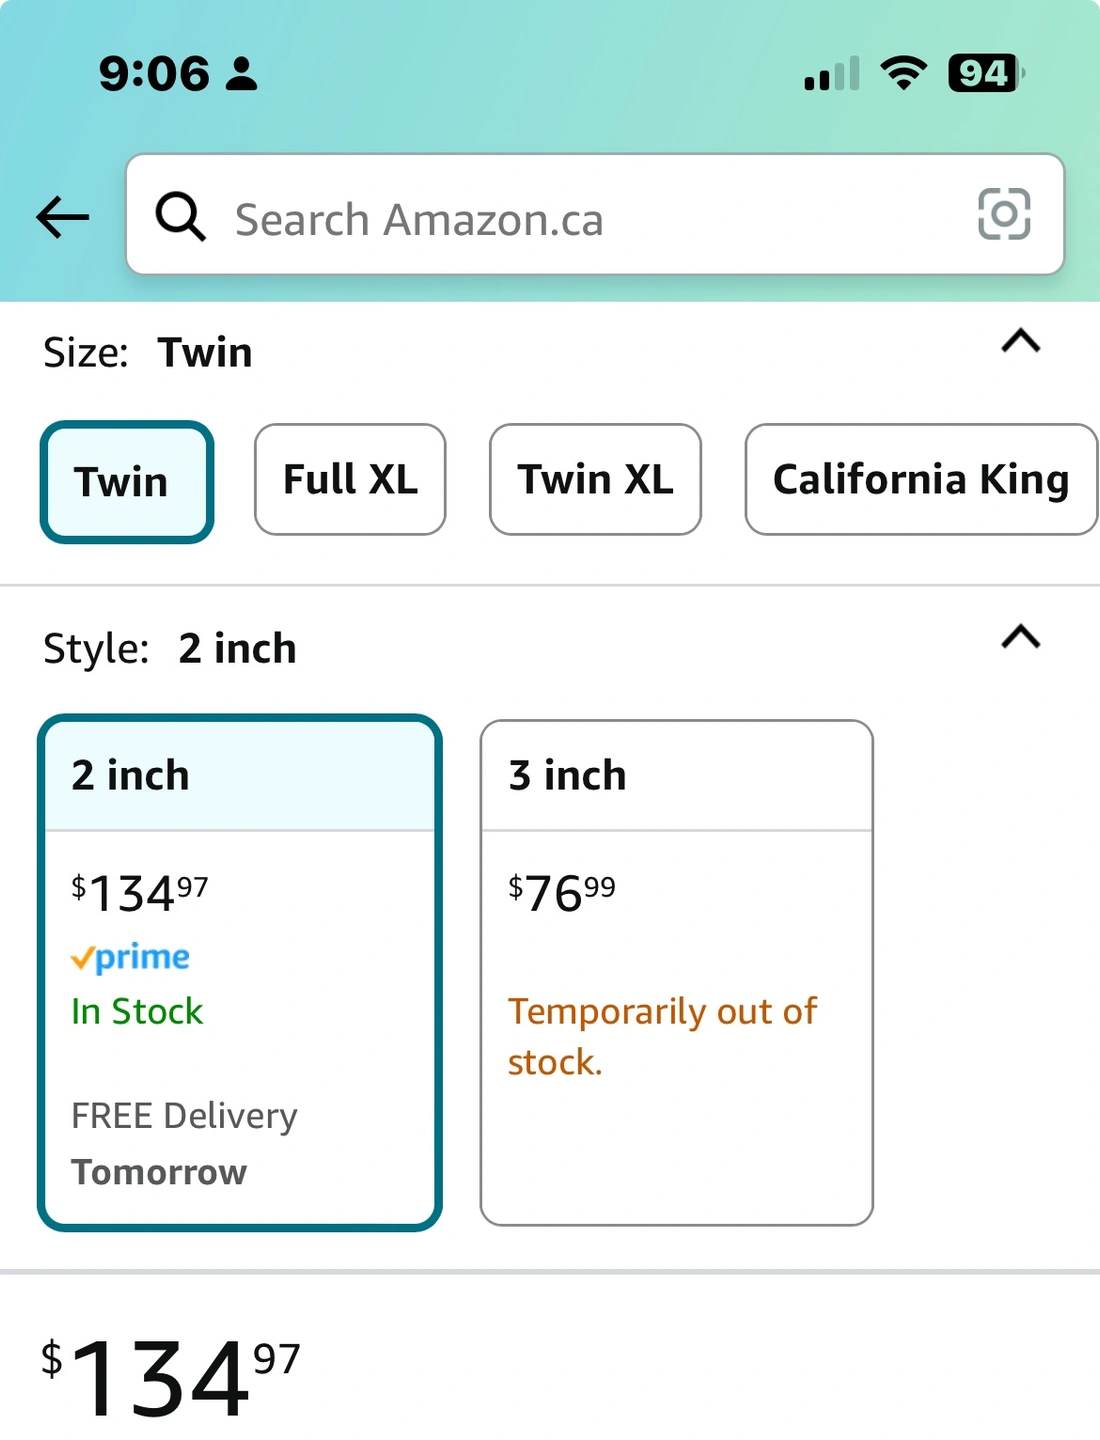
Task: Select the 3 inch style card
Action: coord(676,973)
